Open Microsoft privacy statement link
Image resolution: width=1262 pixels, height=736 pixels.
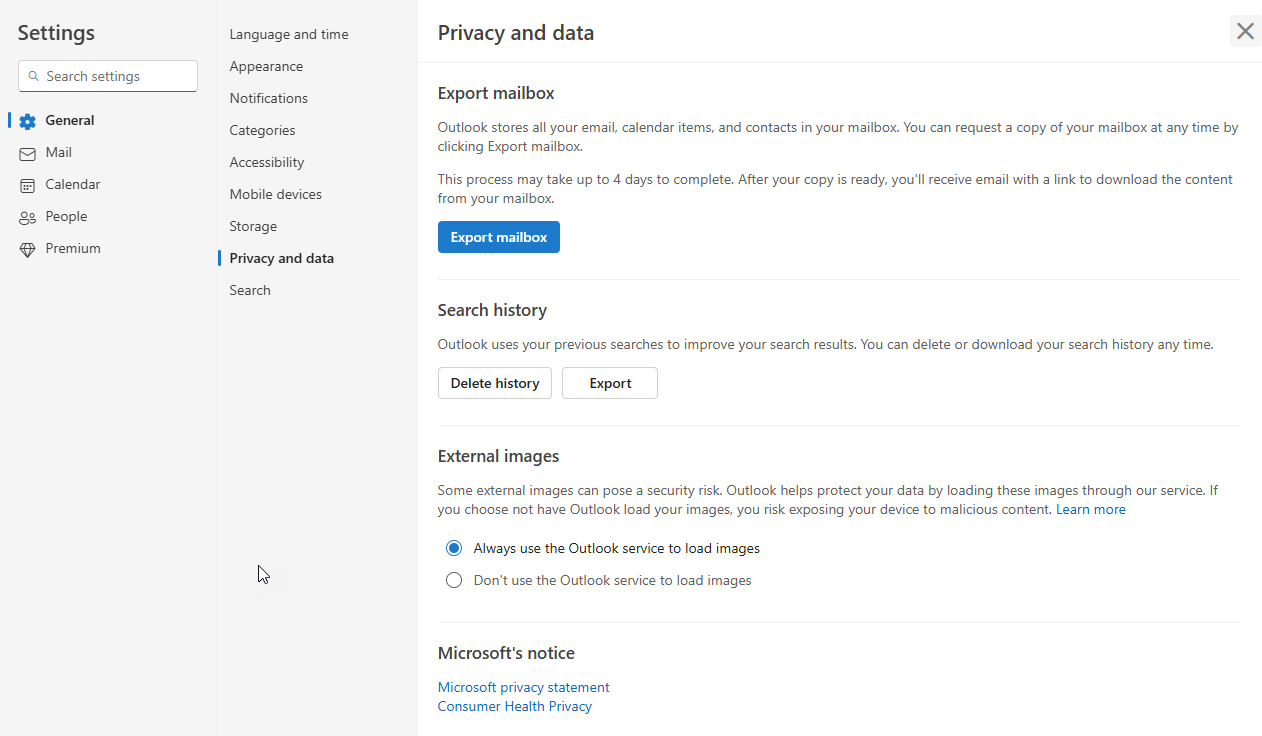(524, 687)
